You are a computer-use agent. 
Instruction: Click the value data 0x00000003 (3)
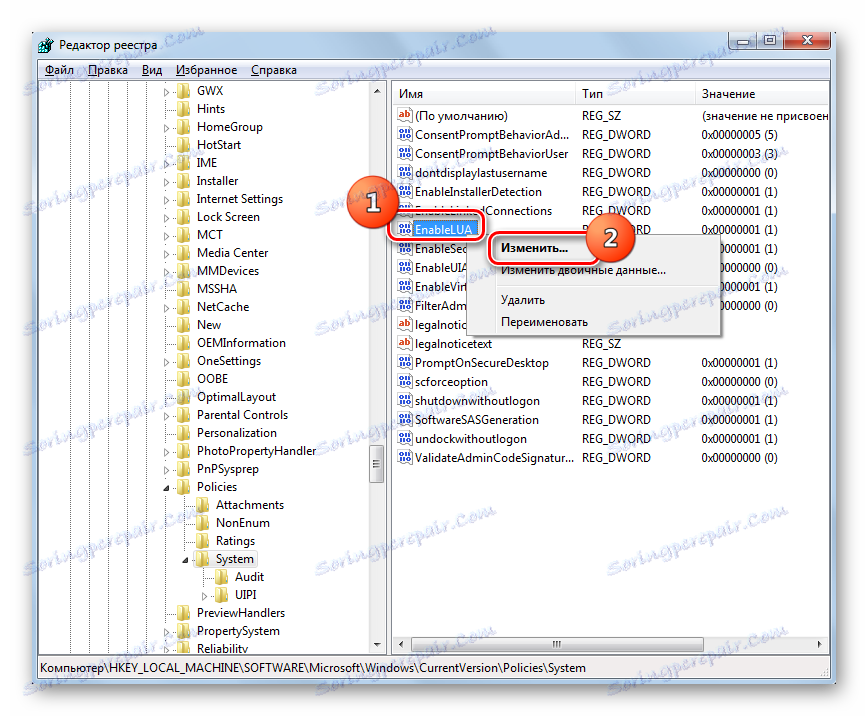click(739, 153)
